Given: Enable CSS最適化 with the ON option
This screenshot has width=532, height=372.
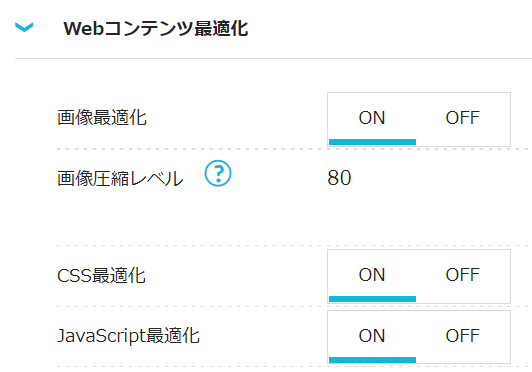Looking at the screenshot, I should tap(372, 276).
